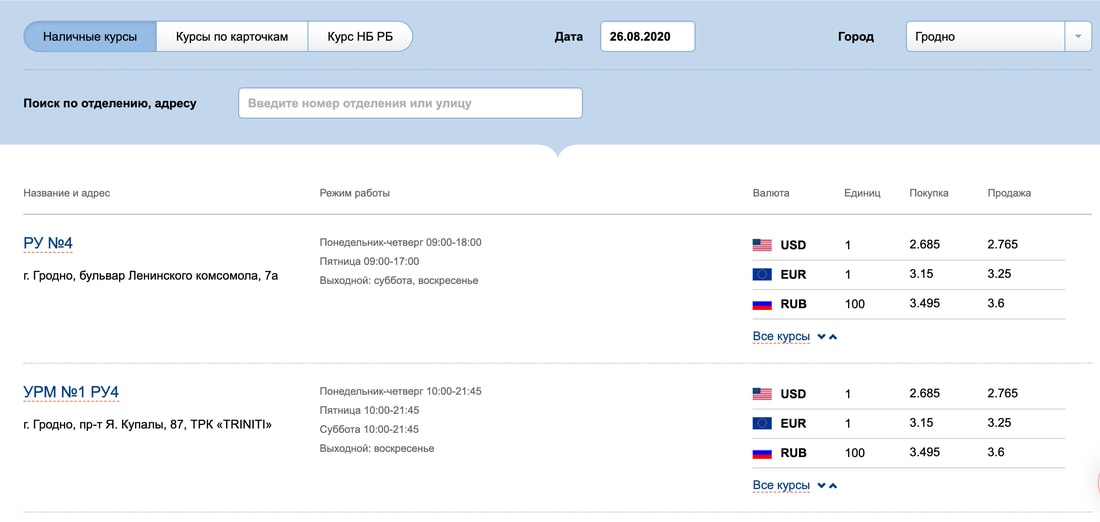1100x522 pixels.
Task: Click the EUR flag icon for РУ №4
Action: click(x=762, y=274)
